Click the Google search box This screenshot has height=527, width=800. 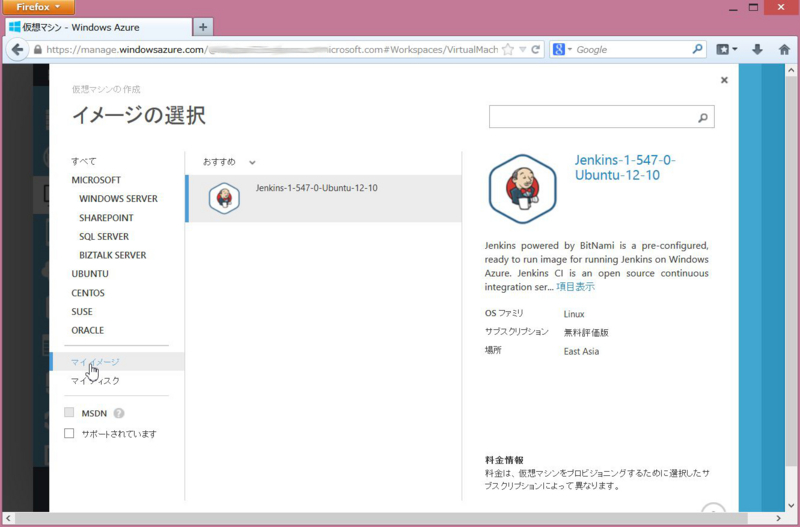tap(633, 49)
